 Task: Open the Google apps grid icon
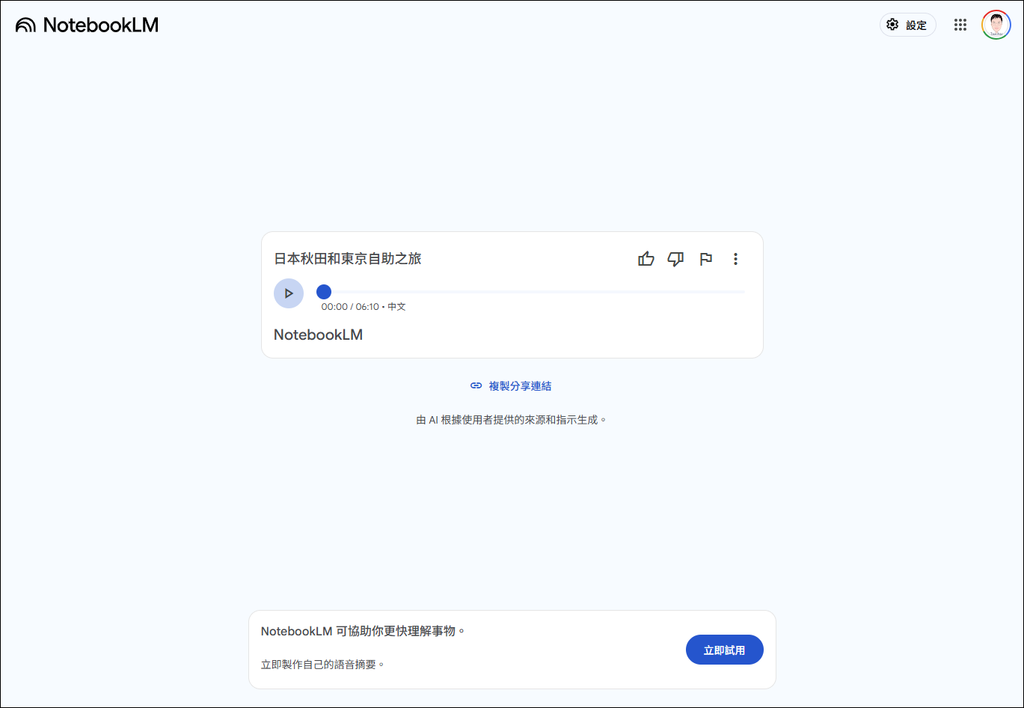click(x=960, y=25)
